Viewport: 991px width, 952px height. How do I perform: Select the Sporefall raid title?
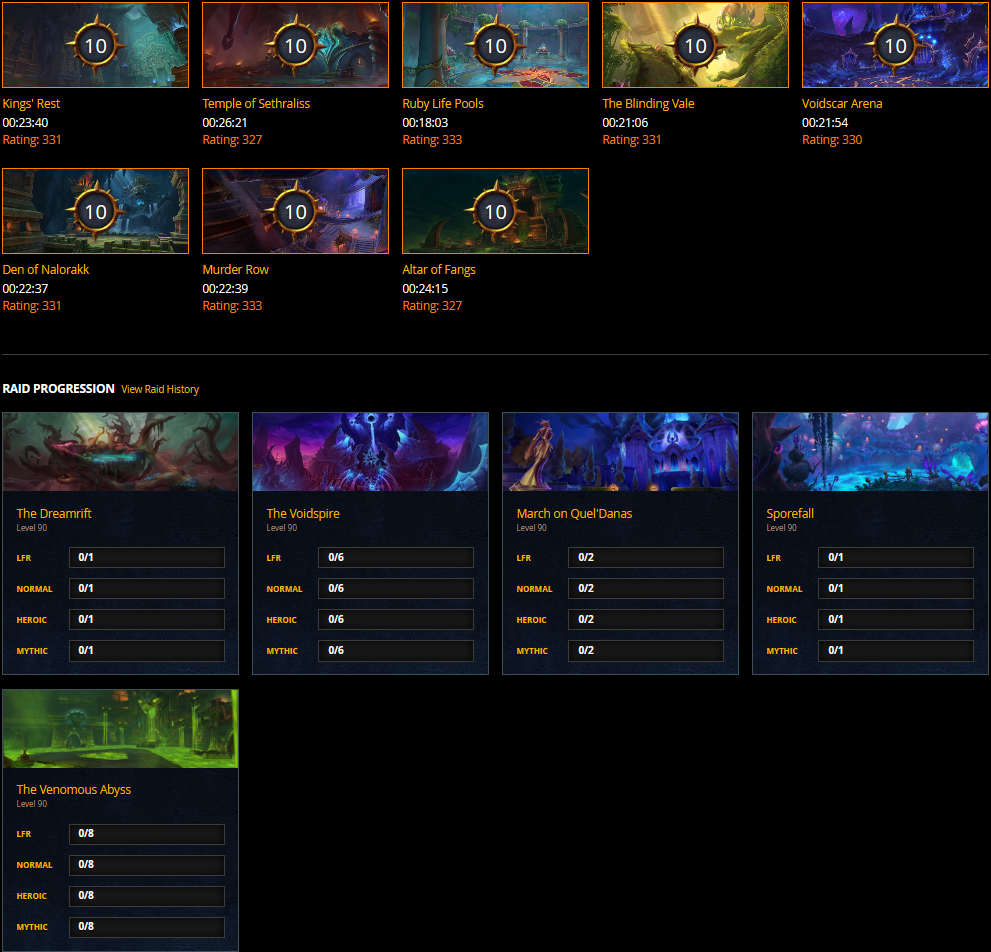point(790,513)
